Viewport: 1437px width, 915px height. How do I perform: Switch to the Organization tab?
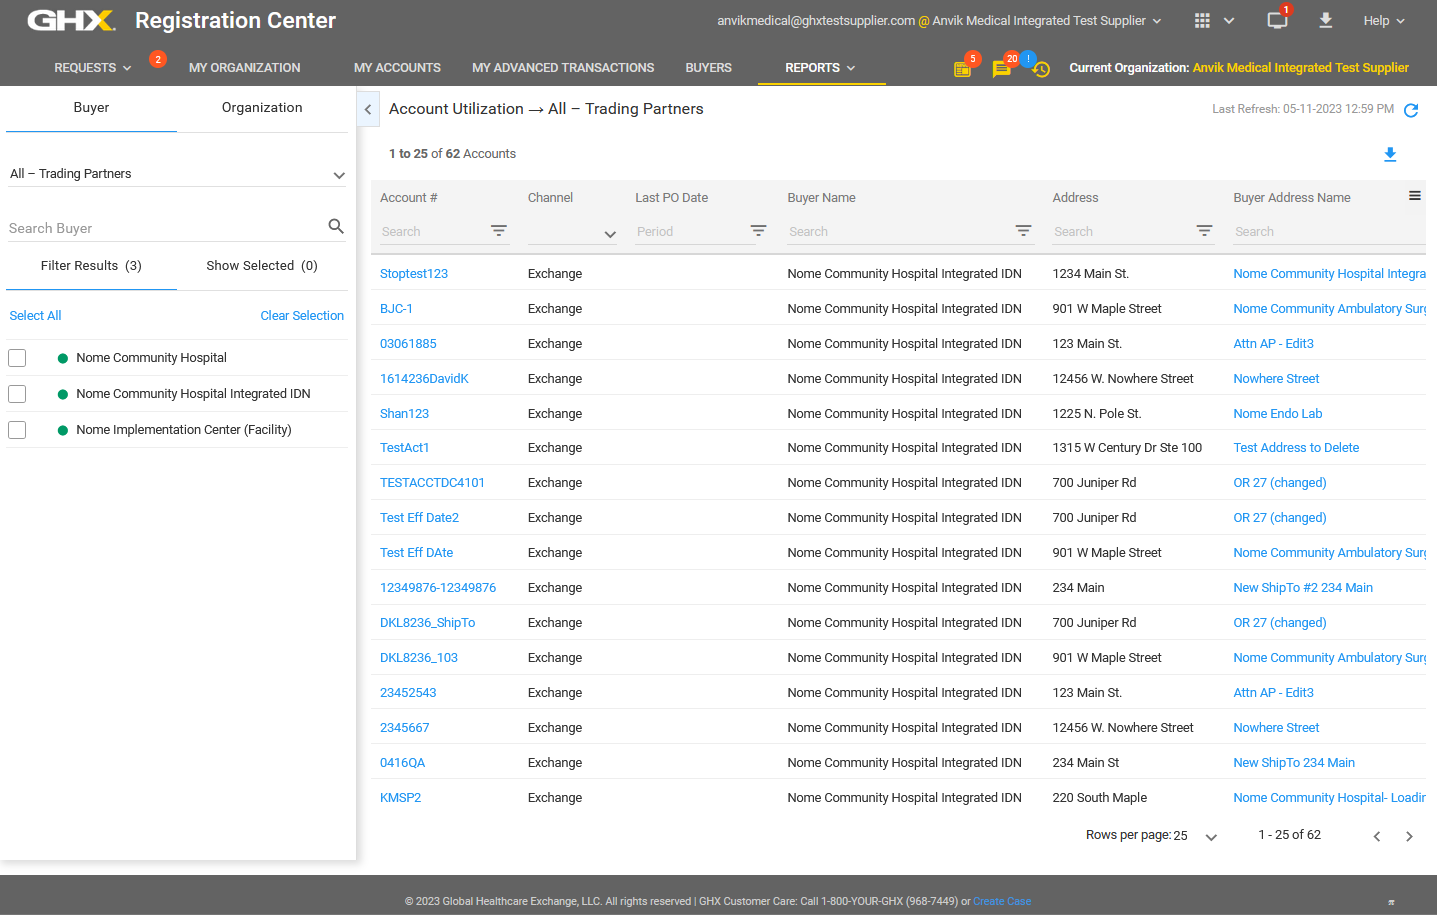(262, 108)
